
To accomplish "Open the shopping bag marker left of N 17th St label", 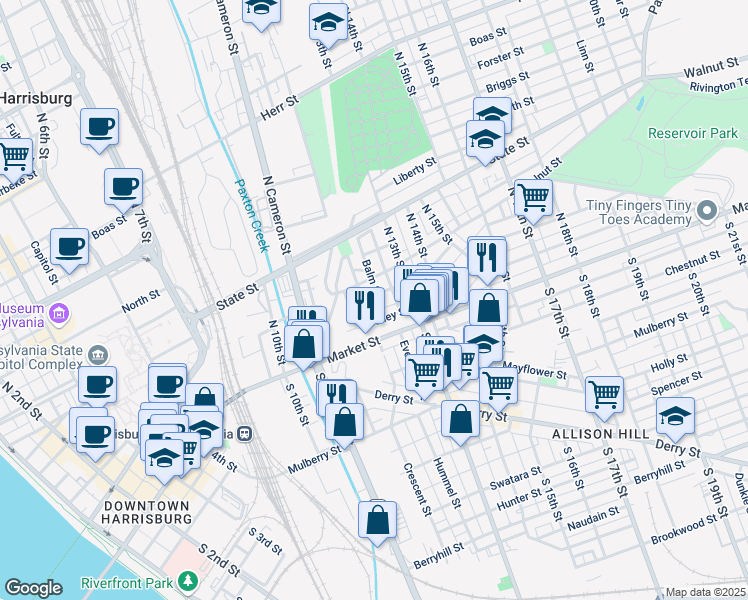I will coord(488,309).
